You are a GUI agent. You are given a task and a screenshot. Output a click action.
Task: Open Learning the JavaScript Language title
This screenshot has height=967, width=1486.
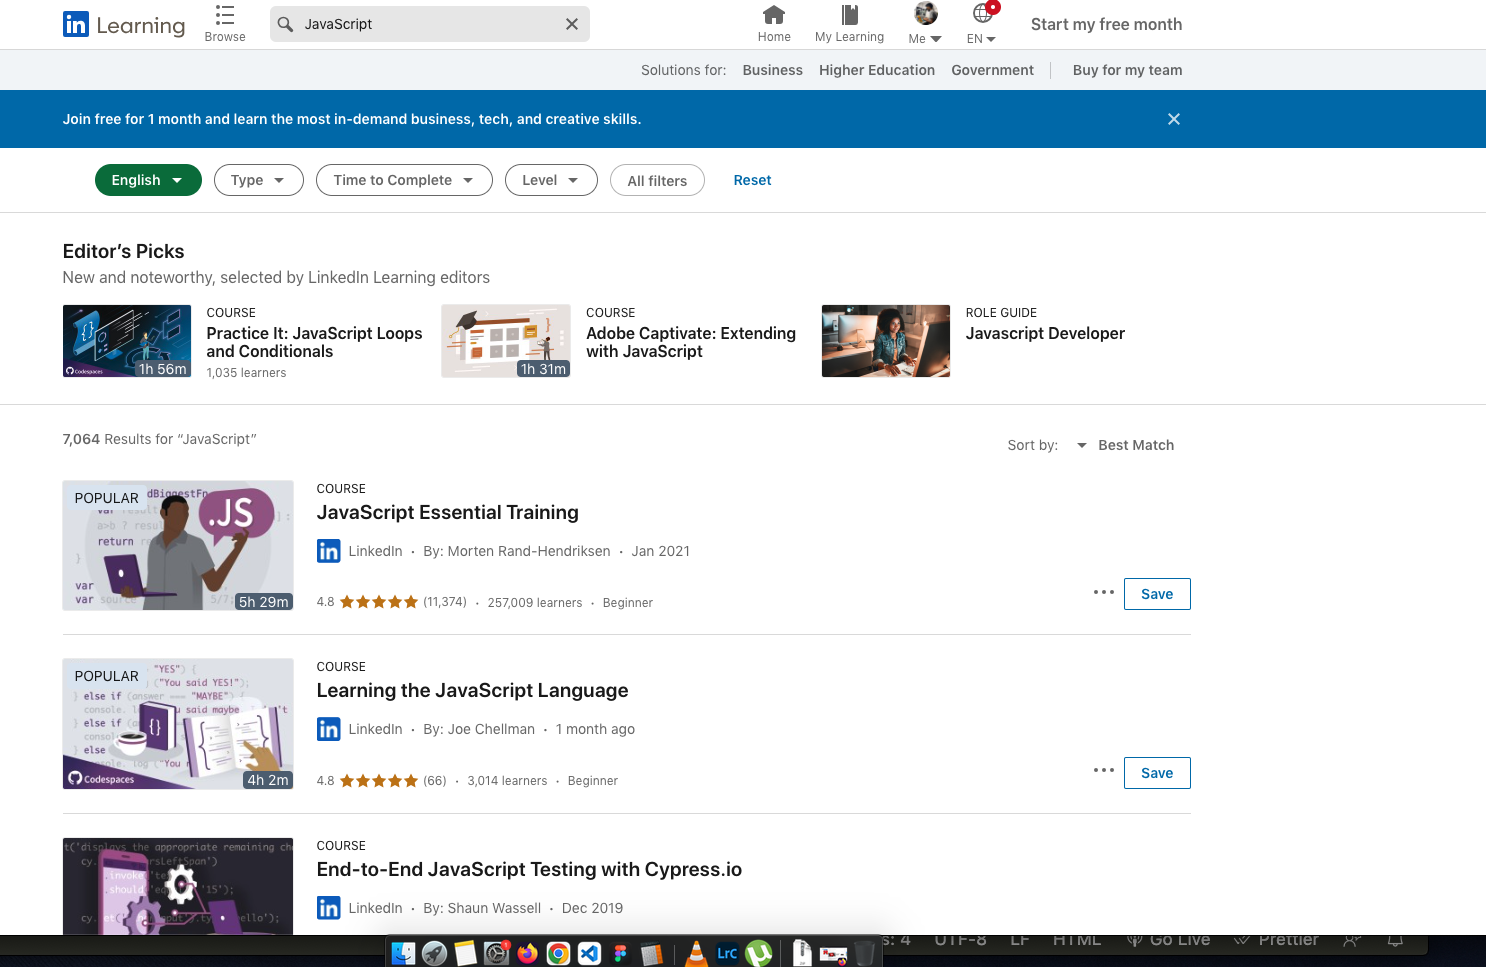tap(472, 690)
